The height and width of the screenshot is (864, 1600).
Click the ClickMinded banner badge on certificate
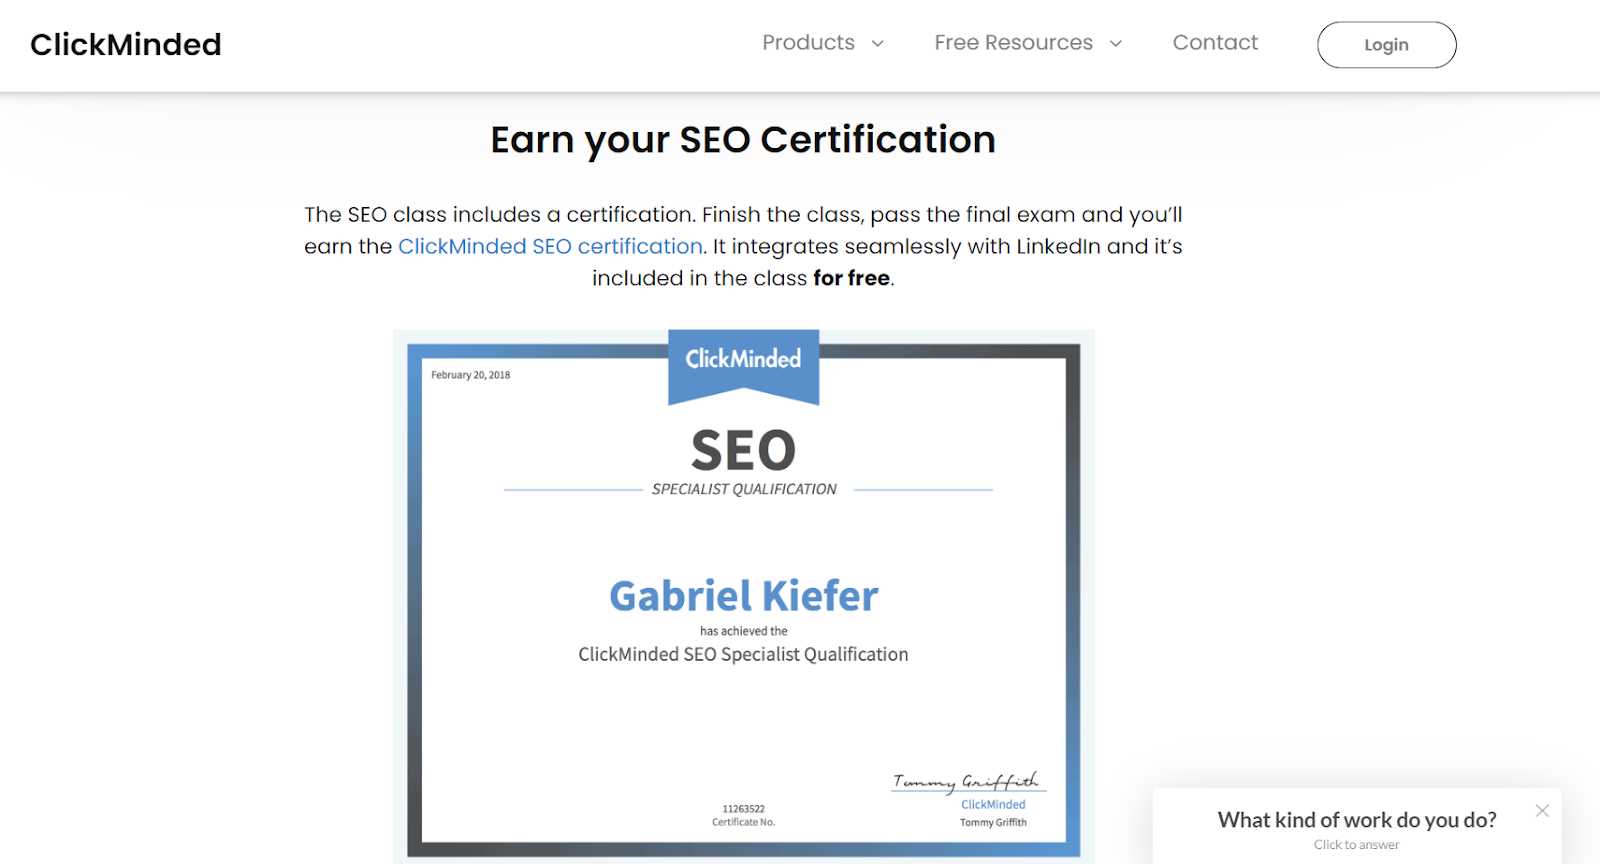(x=743, y=366)
